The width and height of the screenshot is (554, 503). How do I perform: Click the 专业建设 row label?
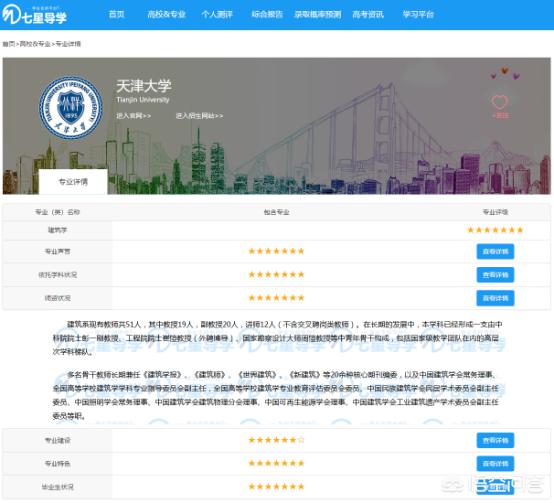(x=57, y=440)
